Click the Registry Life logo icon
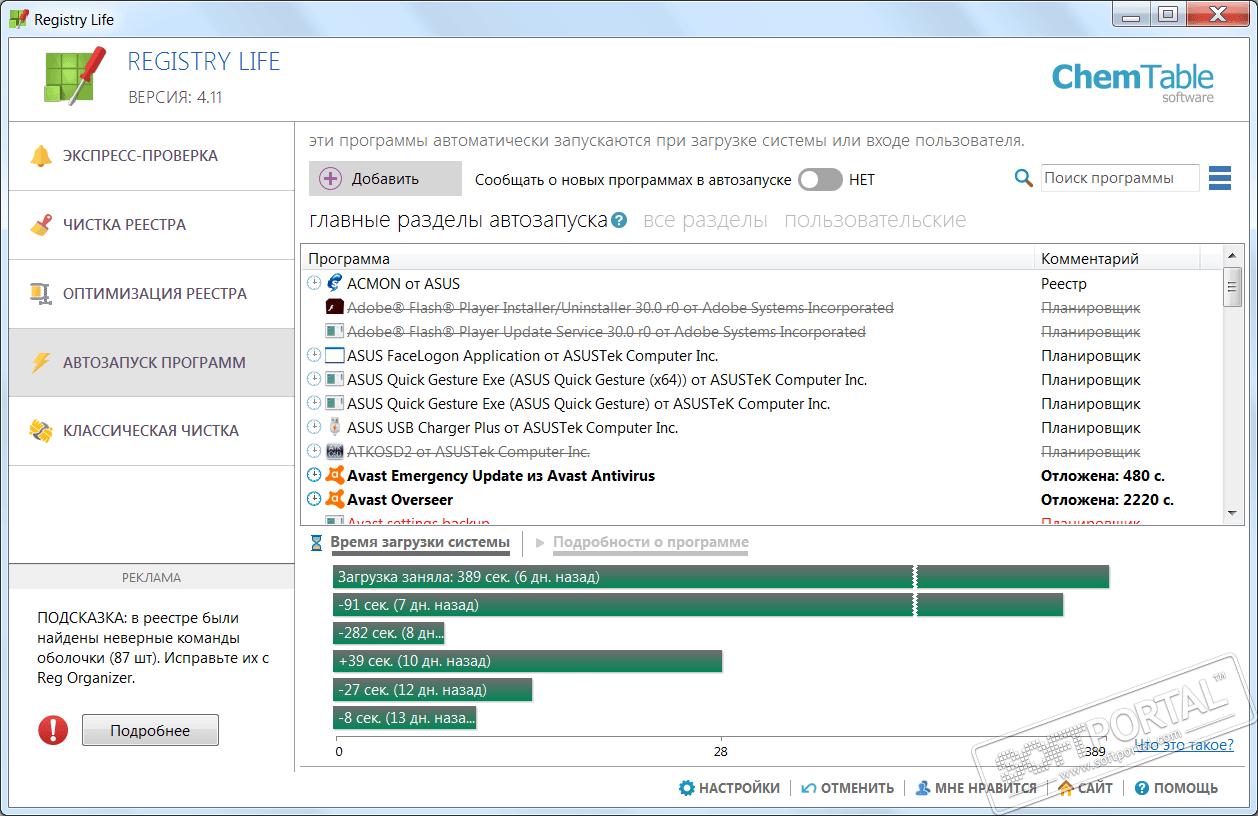The image size is (1258, 816). click(75, 75)
